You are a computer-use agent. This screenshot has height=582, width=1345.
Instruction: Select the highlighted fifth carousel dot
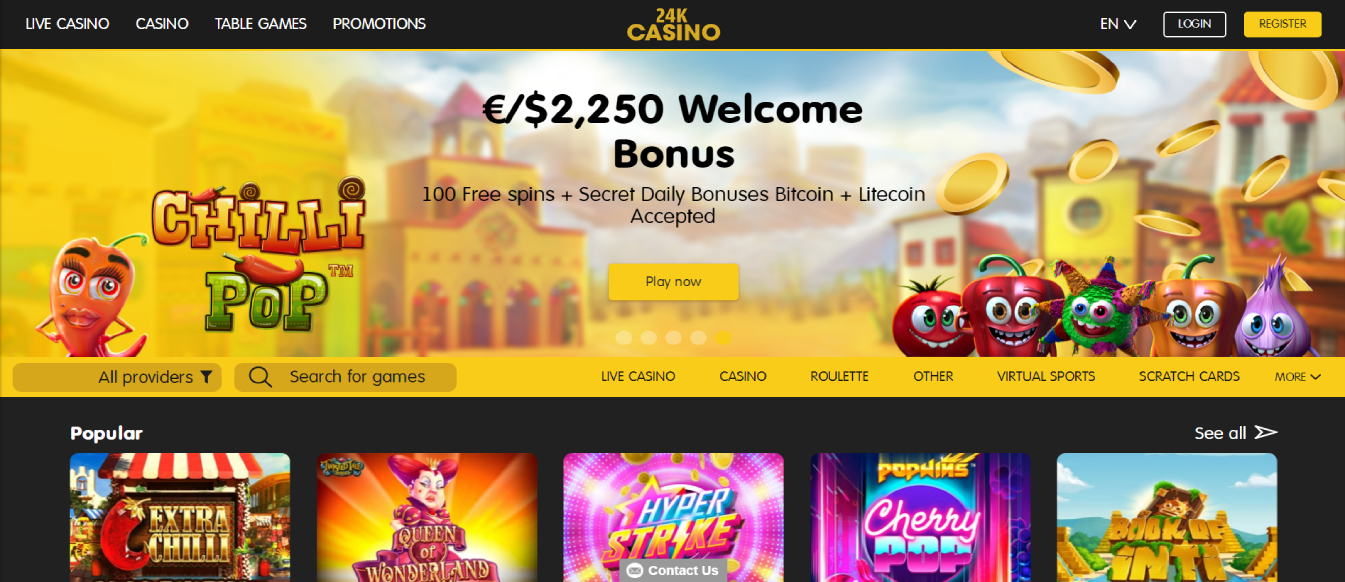724,338
